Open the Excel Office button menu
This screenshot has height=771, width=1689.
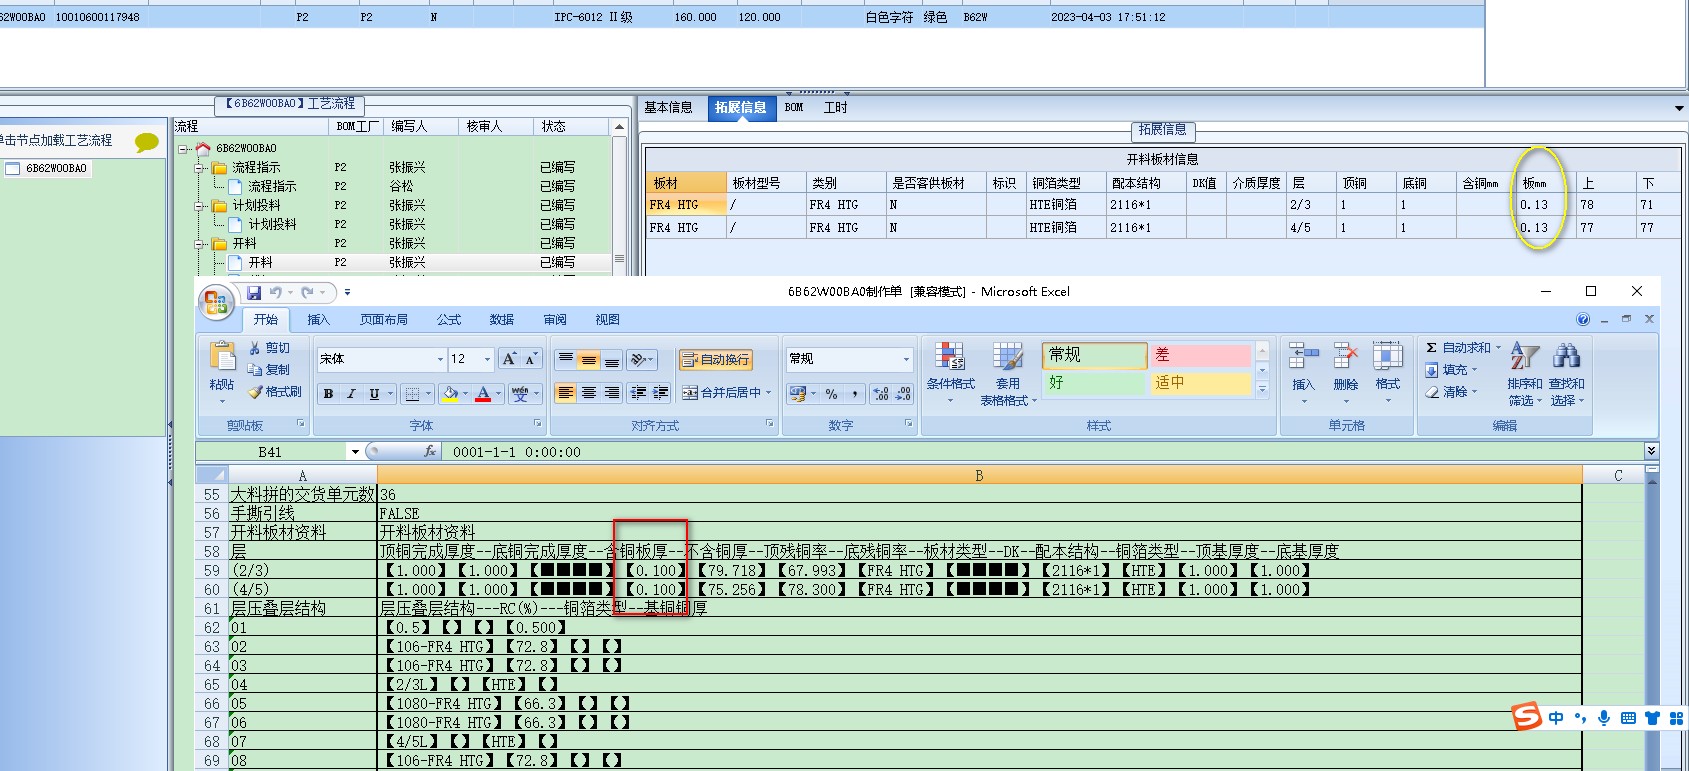pyautogui.click(x=216, y=302)
